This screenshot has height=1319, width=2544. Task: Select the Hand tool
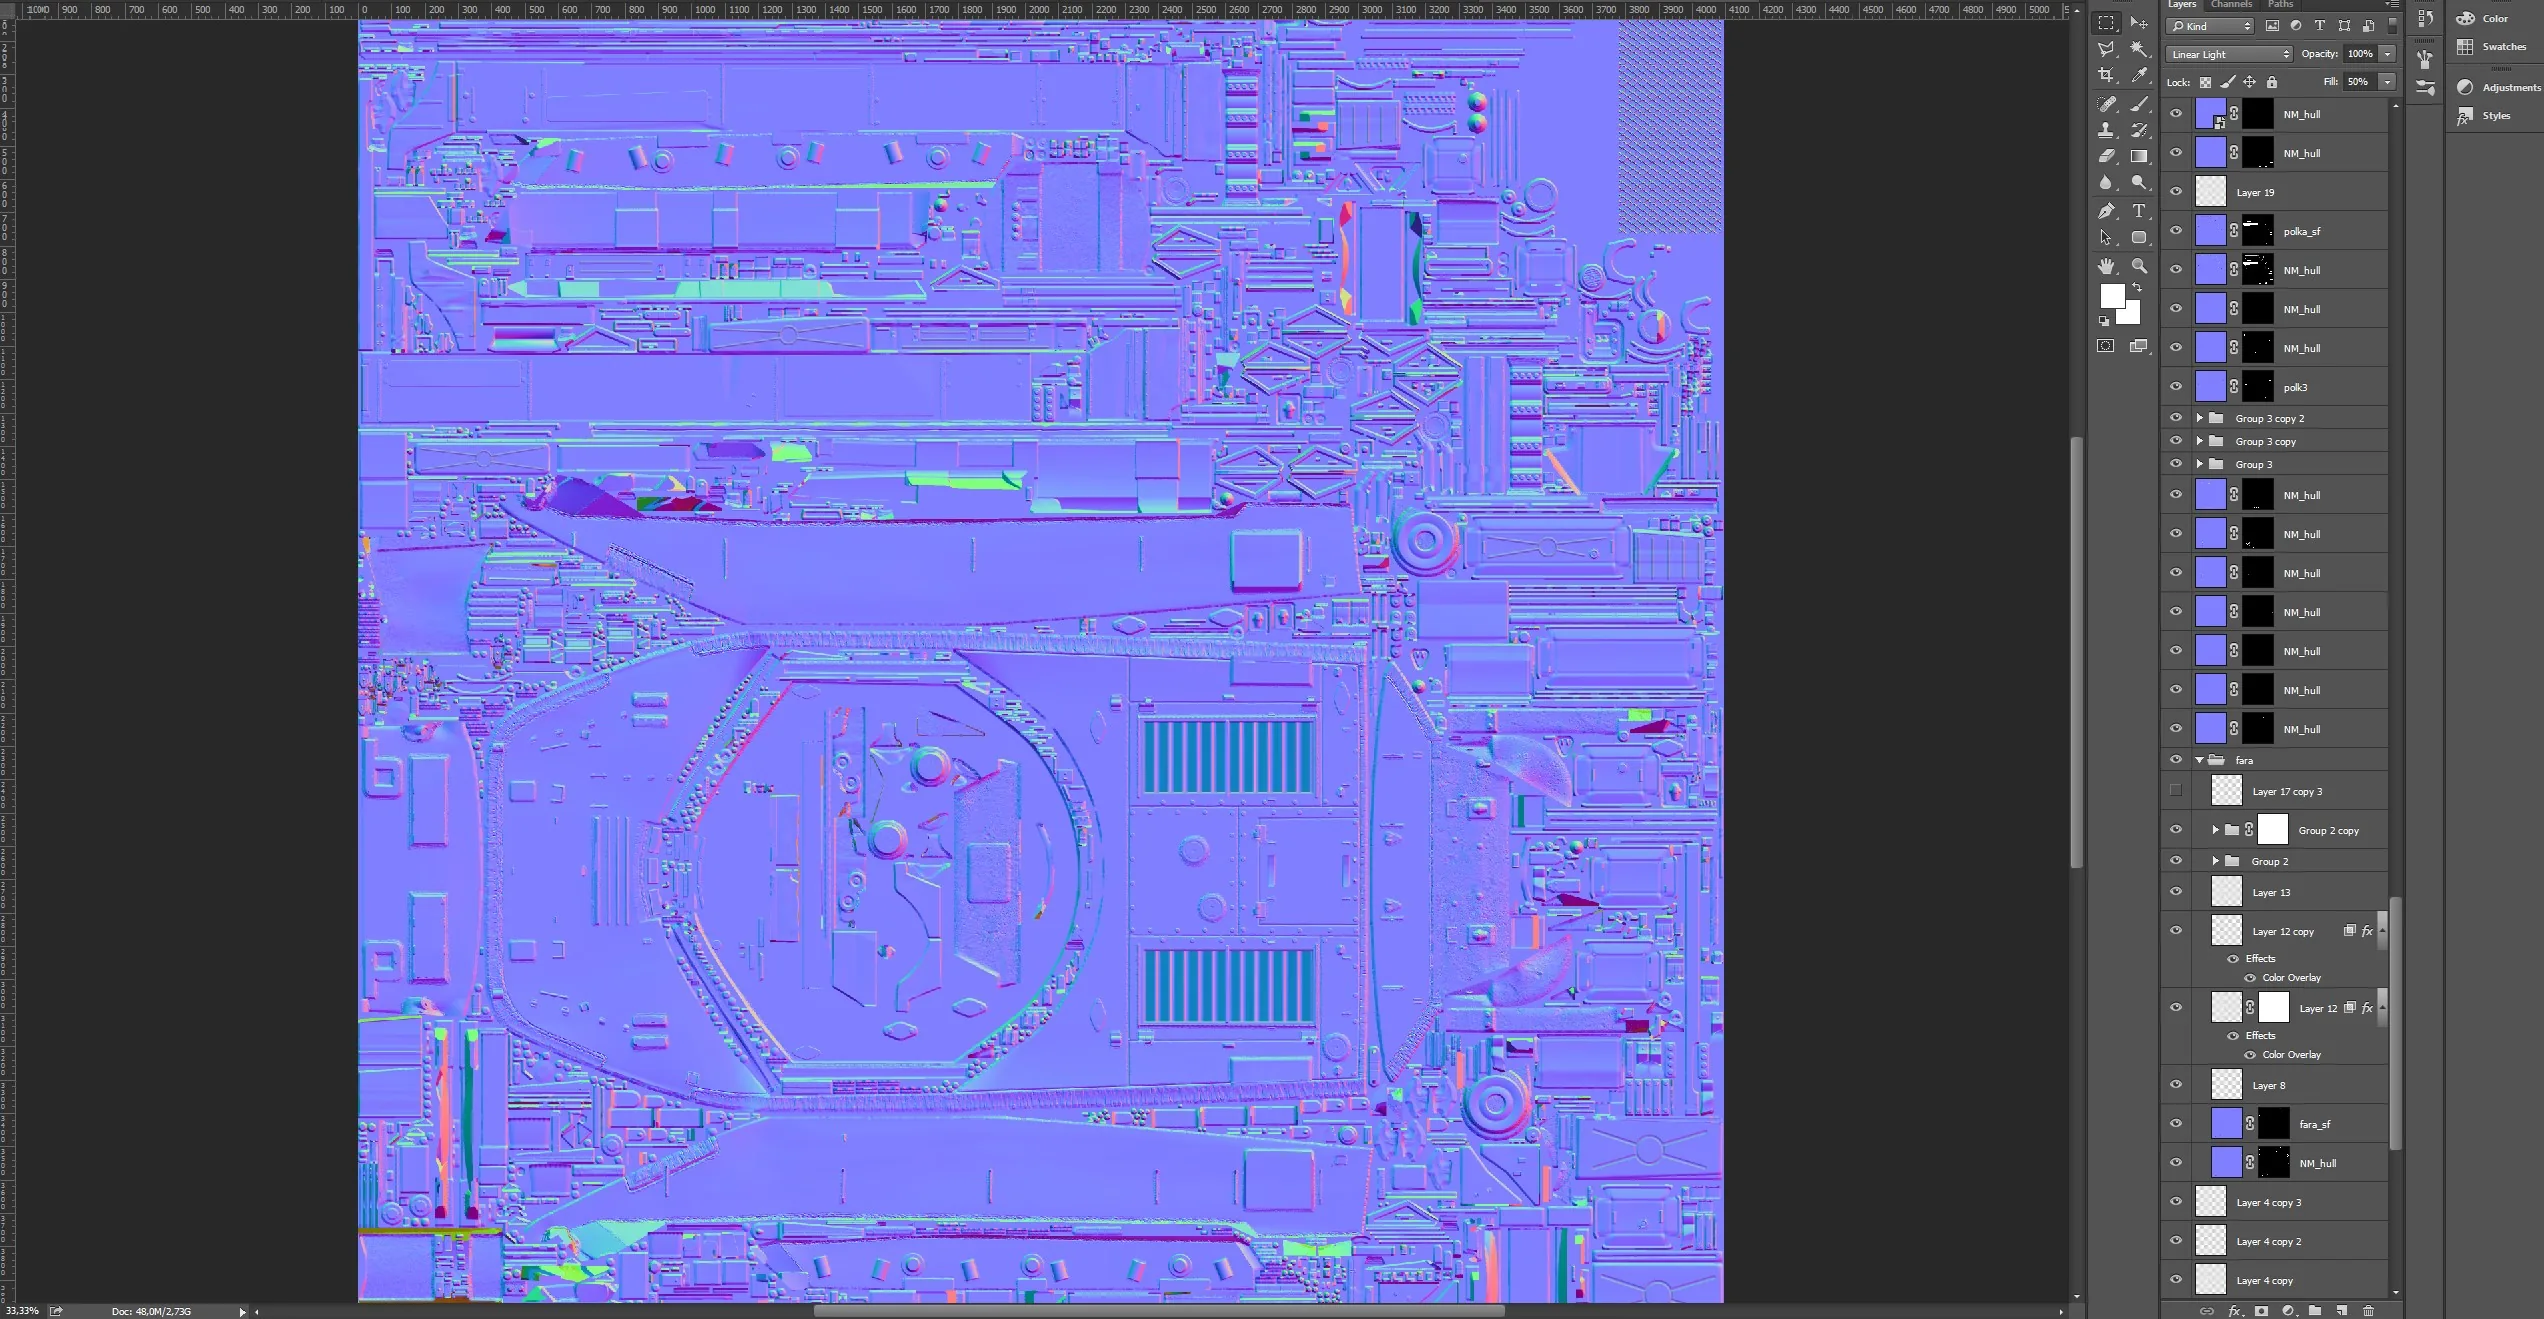click(2106, 266)
